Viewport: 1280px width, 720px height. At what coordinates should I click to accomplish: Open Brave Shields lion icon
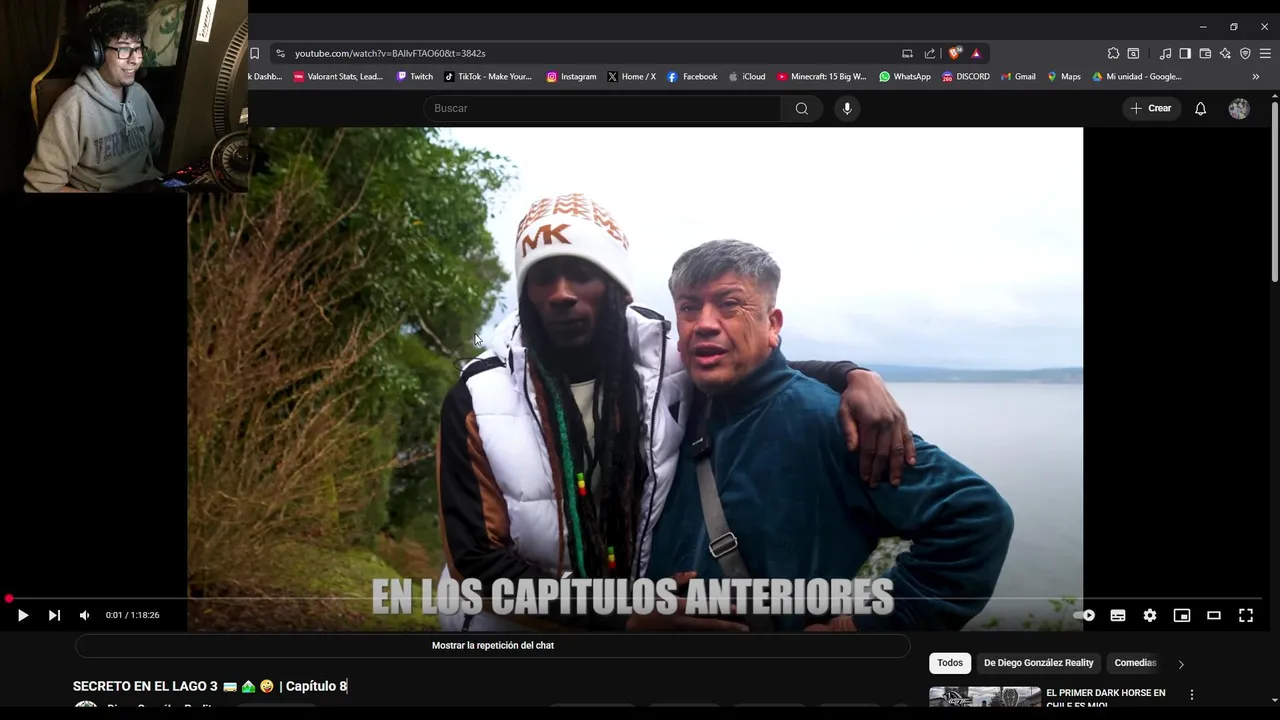click(955, 53)
